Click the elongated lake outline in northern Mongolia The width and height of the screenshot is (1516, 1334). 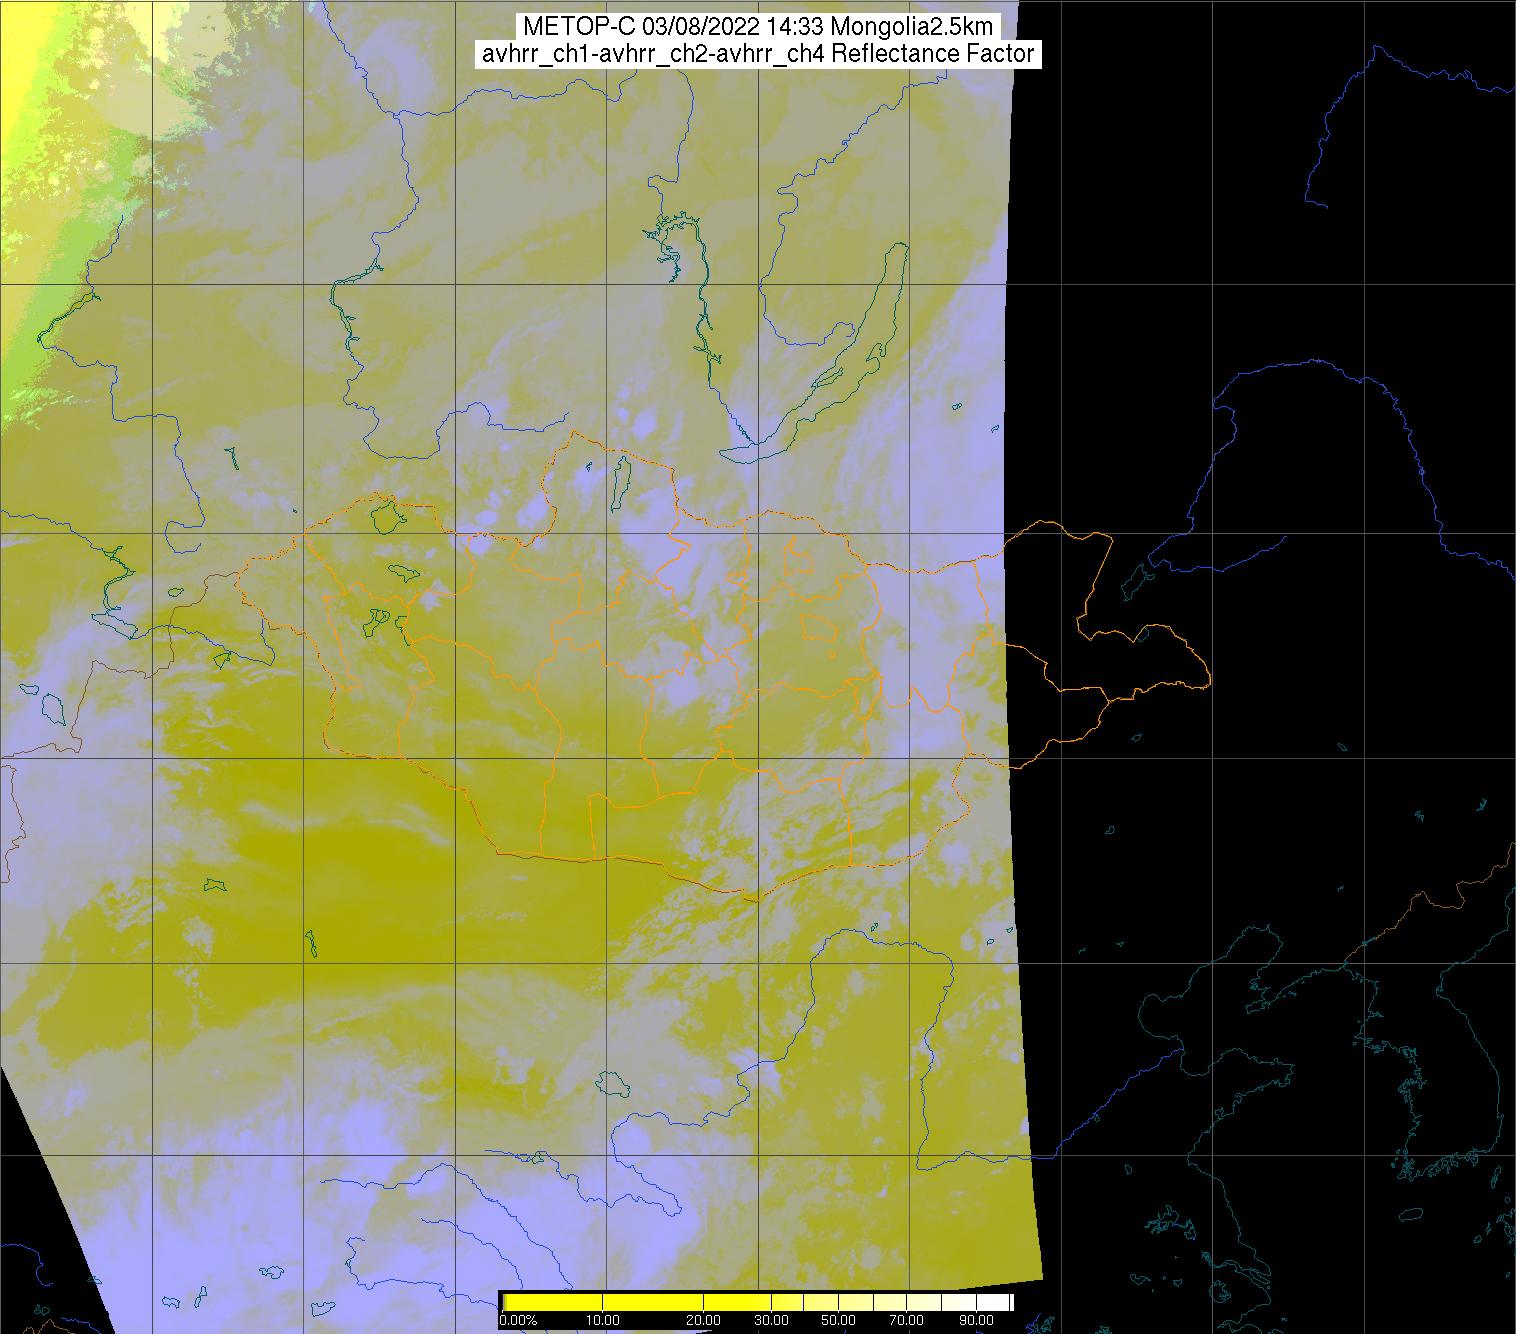[x=620, y=482]
